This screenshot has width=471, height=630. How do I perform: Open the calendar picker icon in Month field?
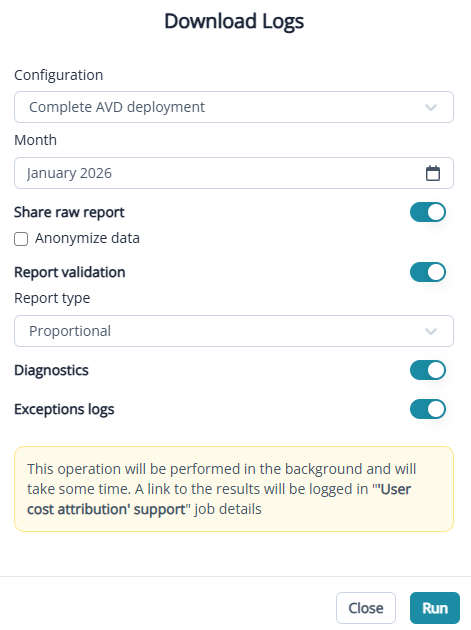tap(432, 173)
